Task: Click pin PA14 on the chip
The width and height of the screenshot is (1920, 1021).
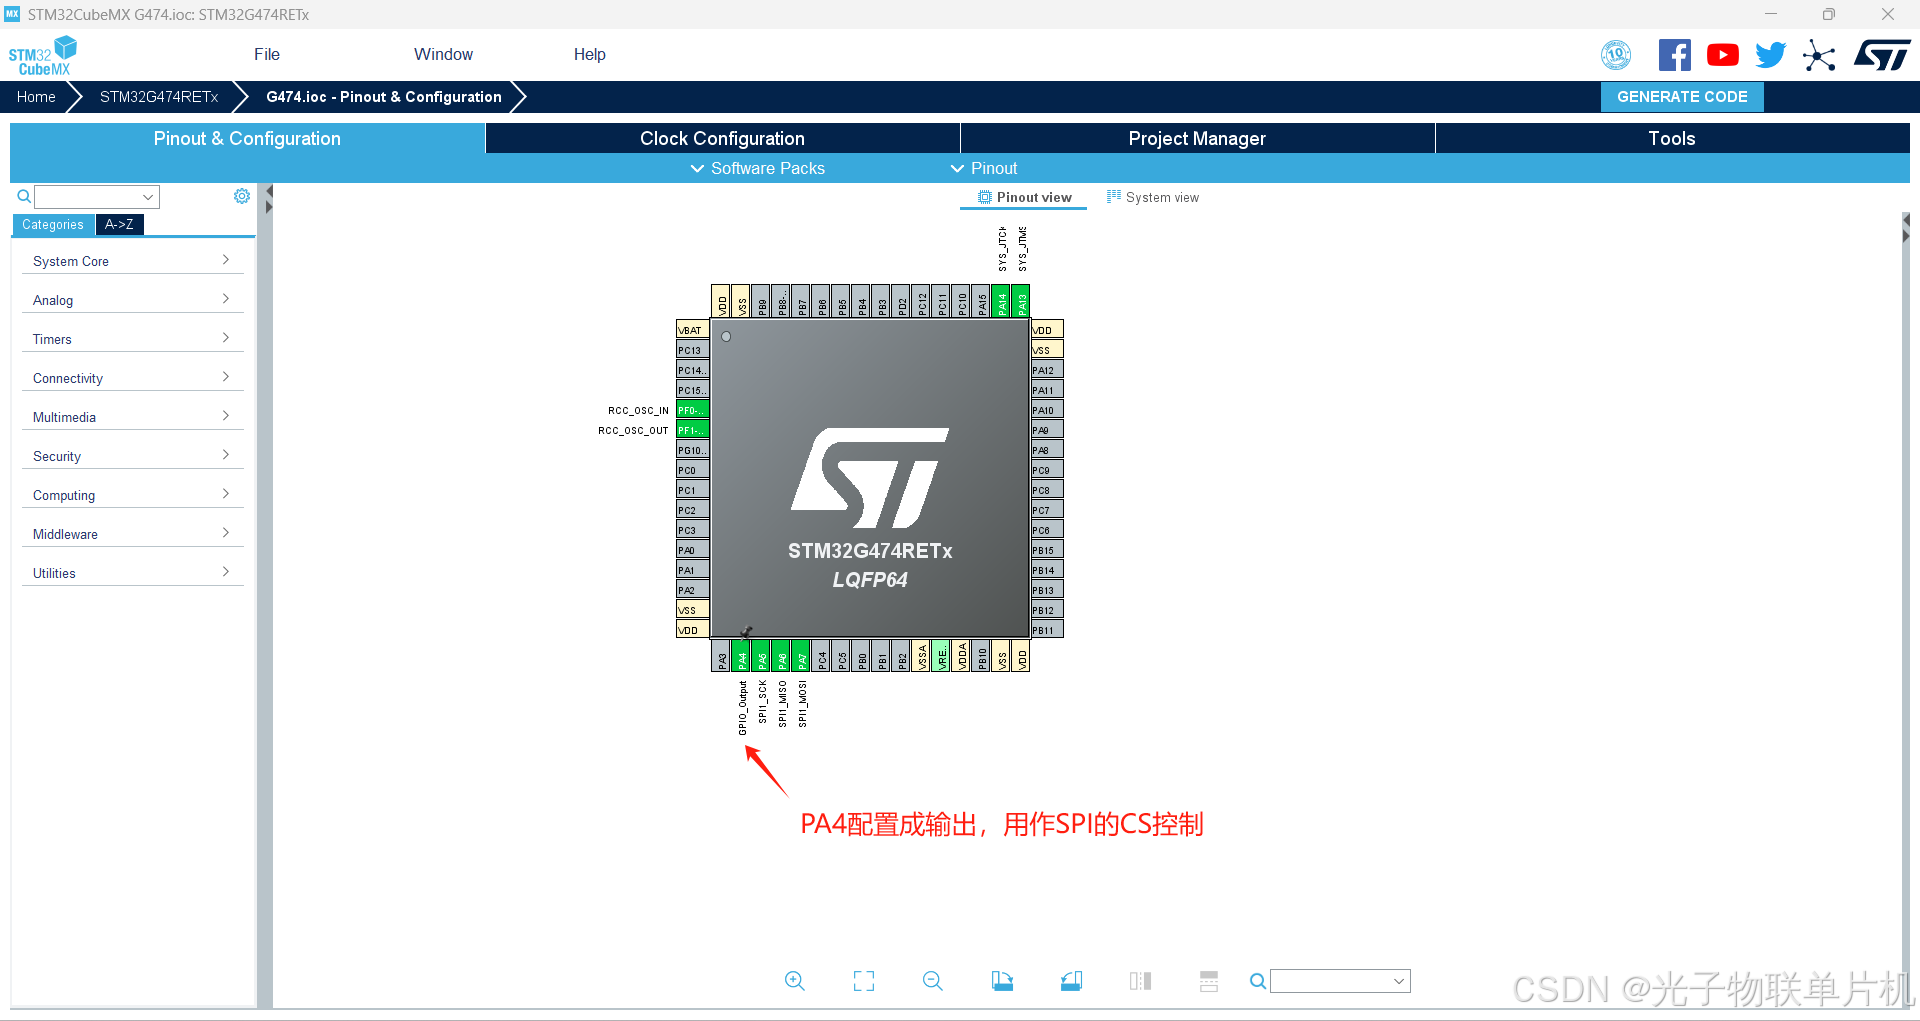Action: 1002,301
